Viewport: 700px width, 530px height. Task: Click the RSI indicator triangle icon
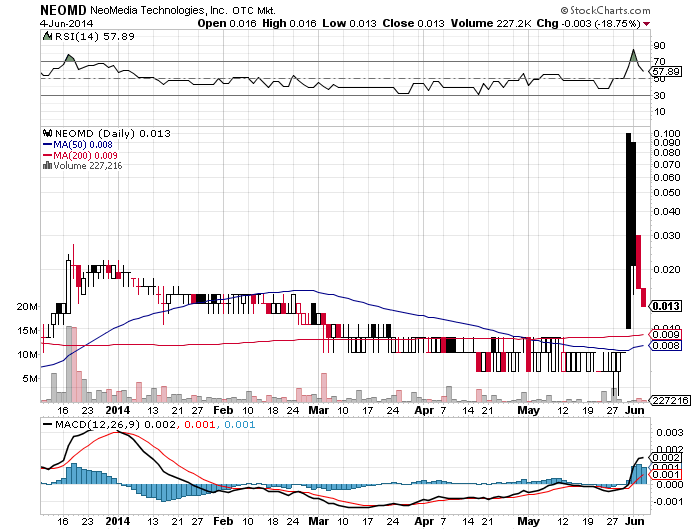[x=47, y=37]
